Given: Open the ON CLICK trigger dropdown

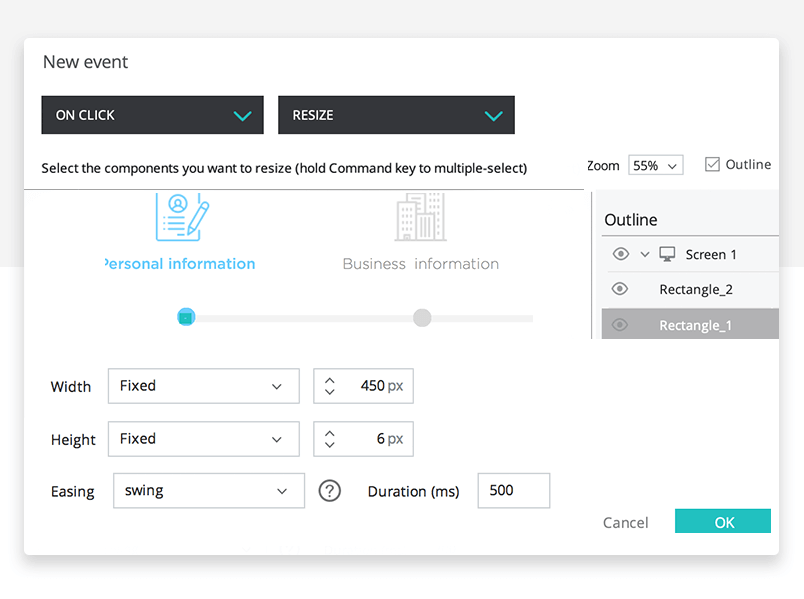Looking at the screenshot, I should pos(152,115).
